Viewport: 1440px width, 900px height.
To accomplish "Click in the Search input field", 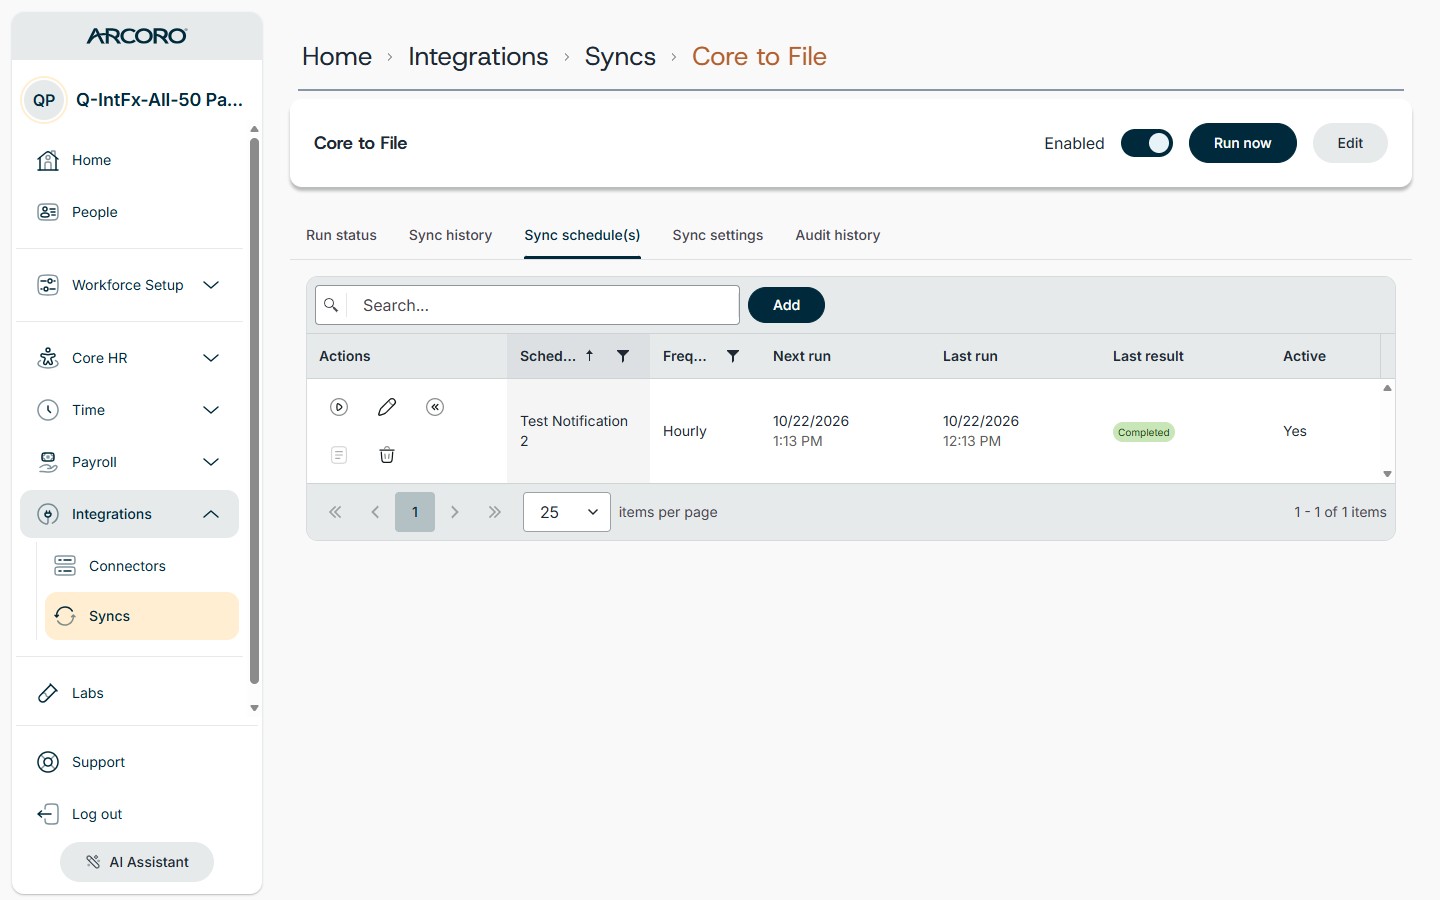I will coord(543,305).
